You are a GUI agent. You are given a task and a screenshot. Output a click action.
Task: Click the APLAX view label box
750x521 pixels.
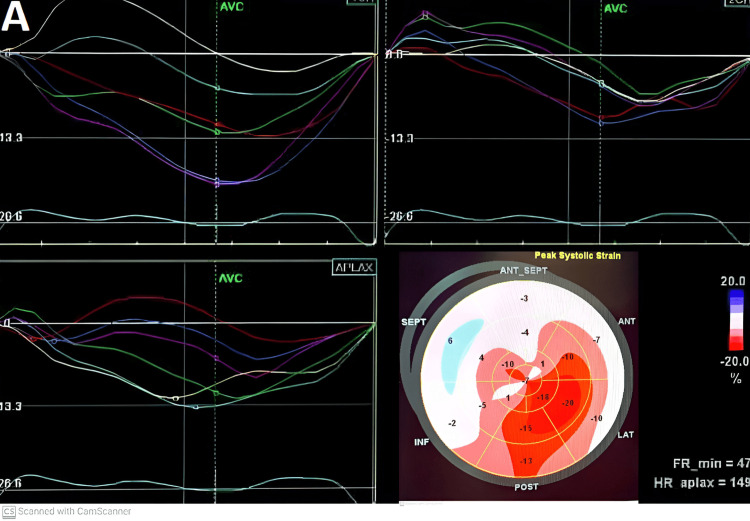pos(354,267)
